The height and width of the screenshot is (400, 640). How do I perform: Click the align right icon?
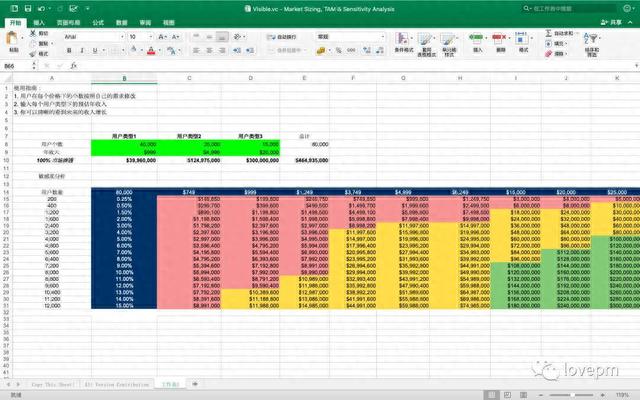point(222,51)
